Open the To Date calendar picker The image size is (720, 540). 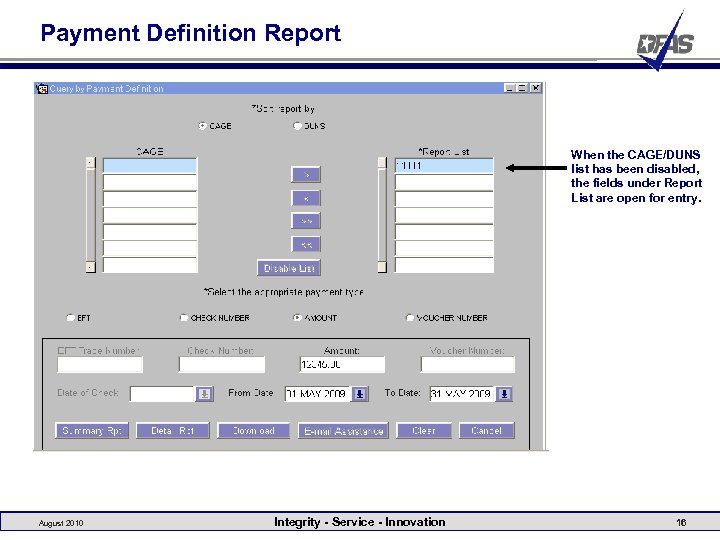click(x=504, y=394)
